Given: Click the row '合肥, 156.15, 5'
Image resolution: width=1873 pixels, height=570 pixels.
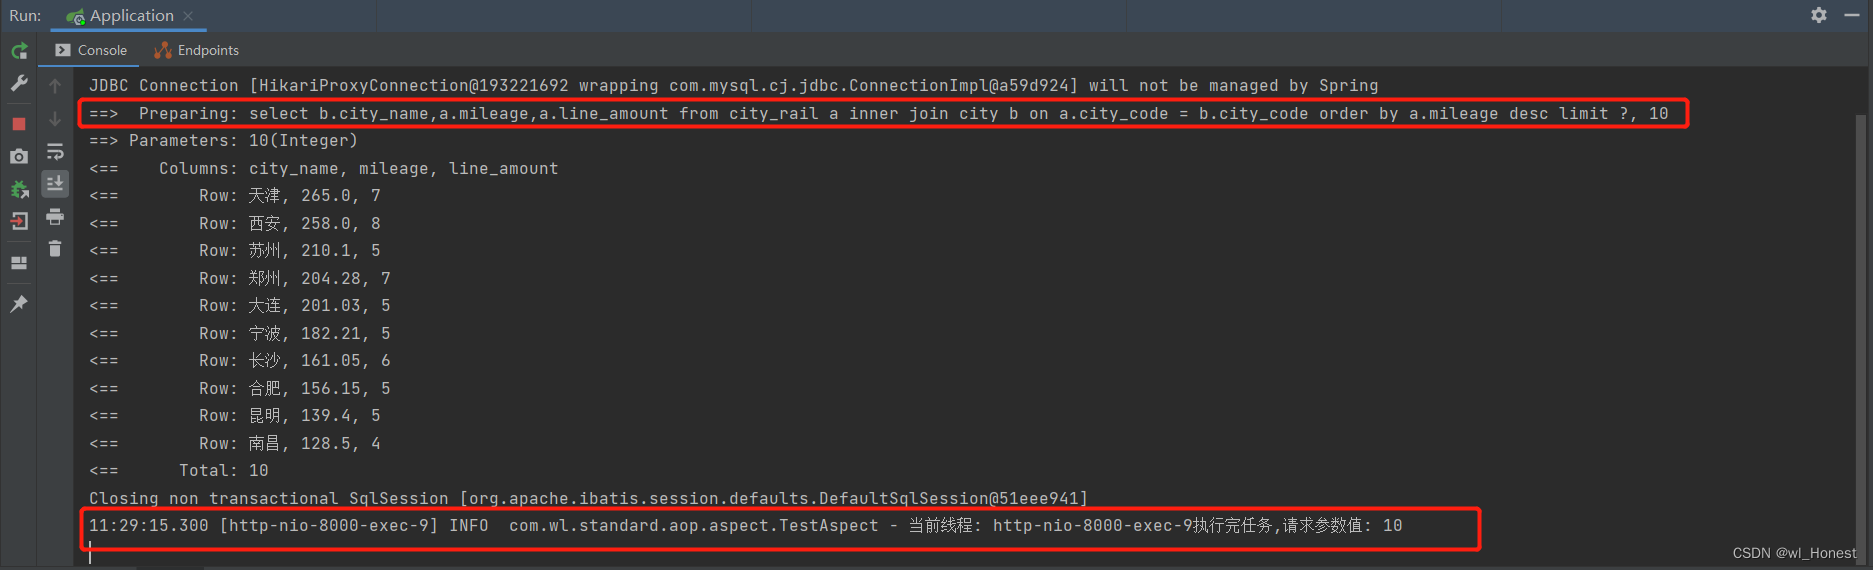Looking at the screenshot, I should (240, 389).
